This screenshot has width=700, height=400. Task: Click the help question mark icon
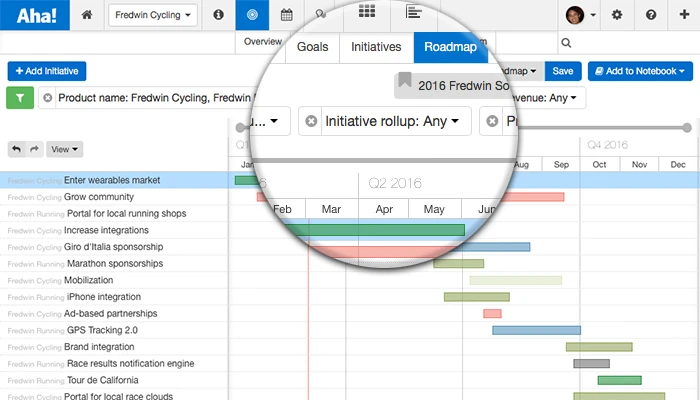(x=651, y=15)
